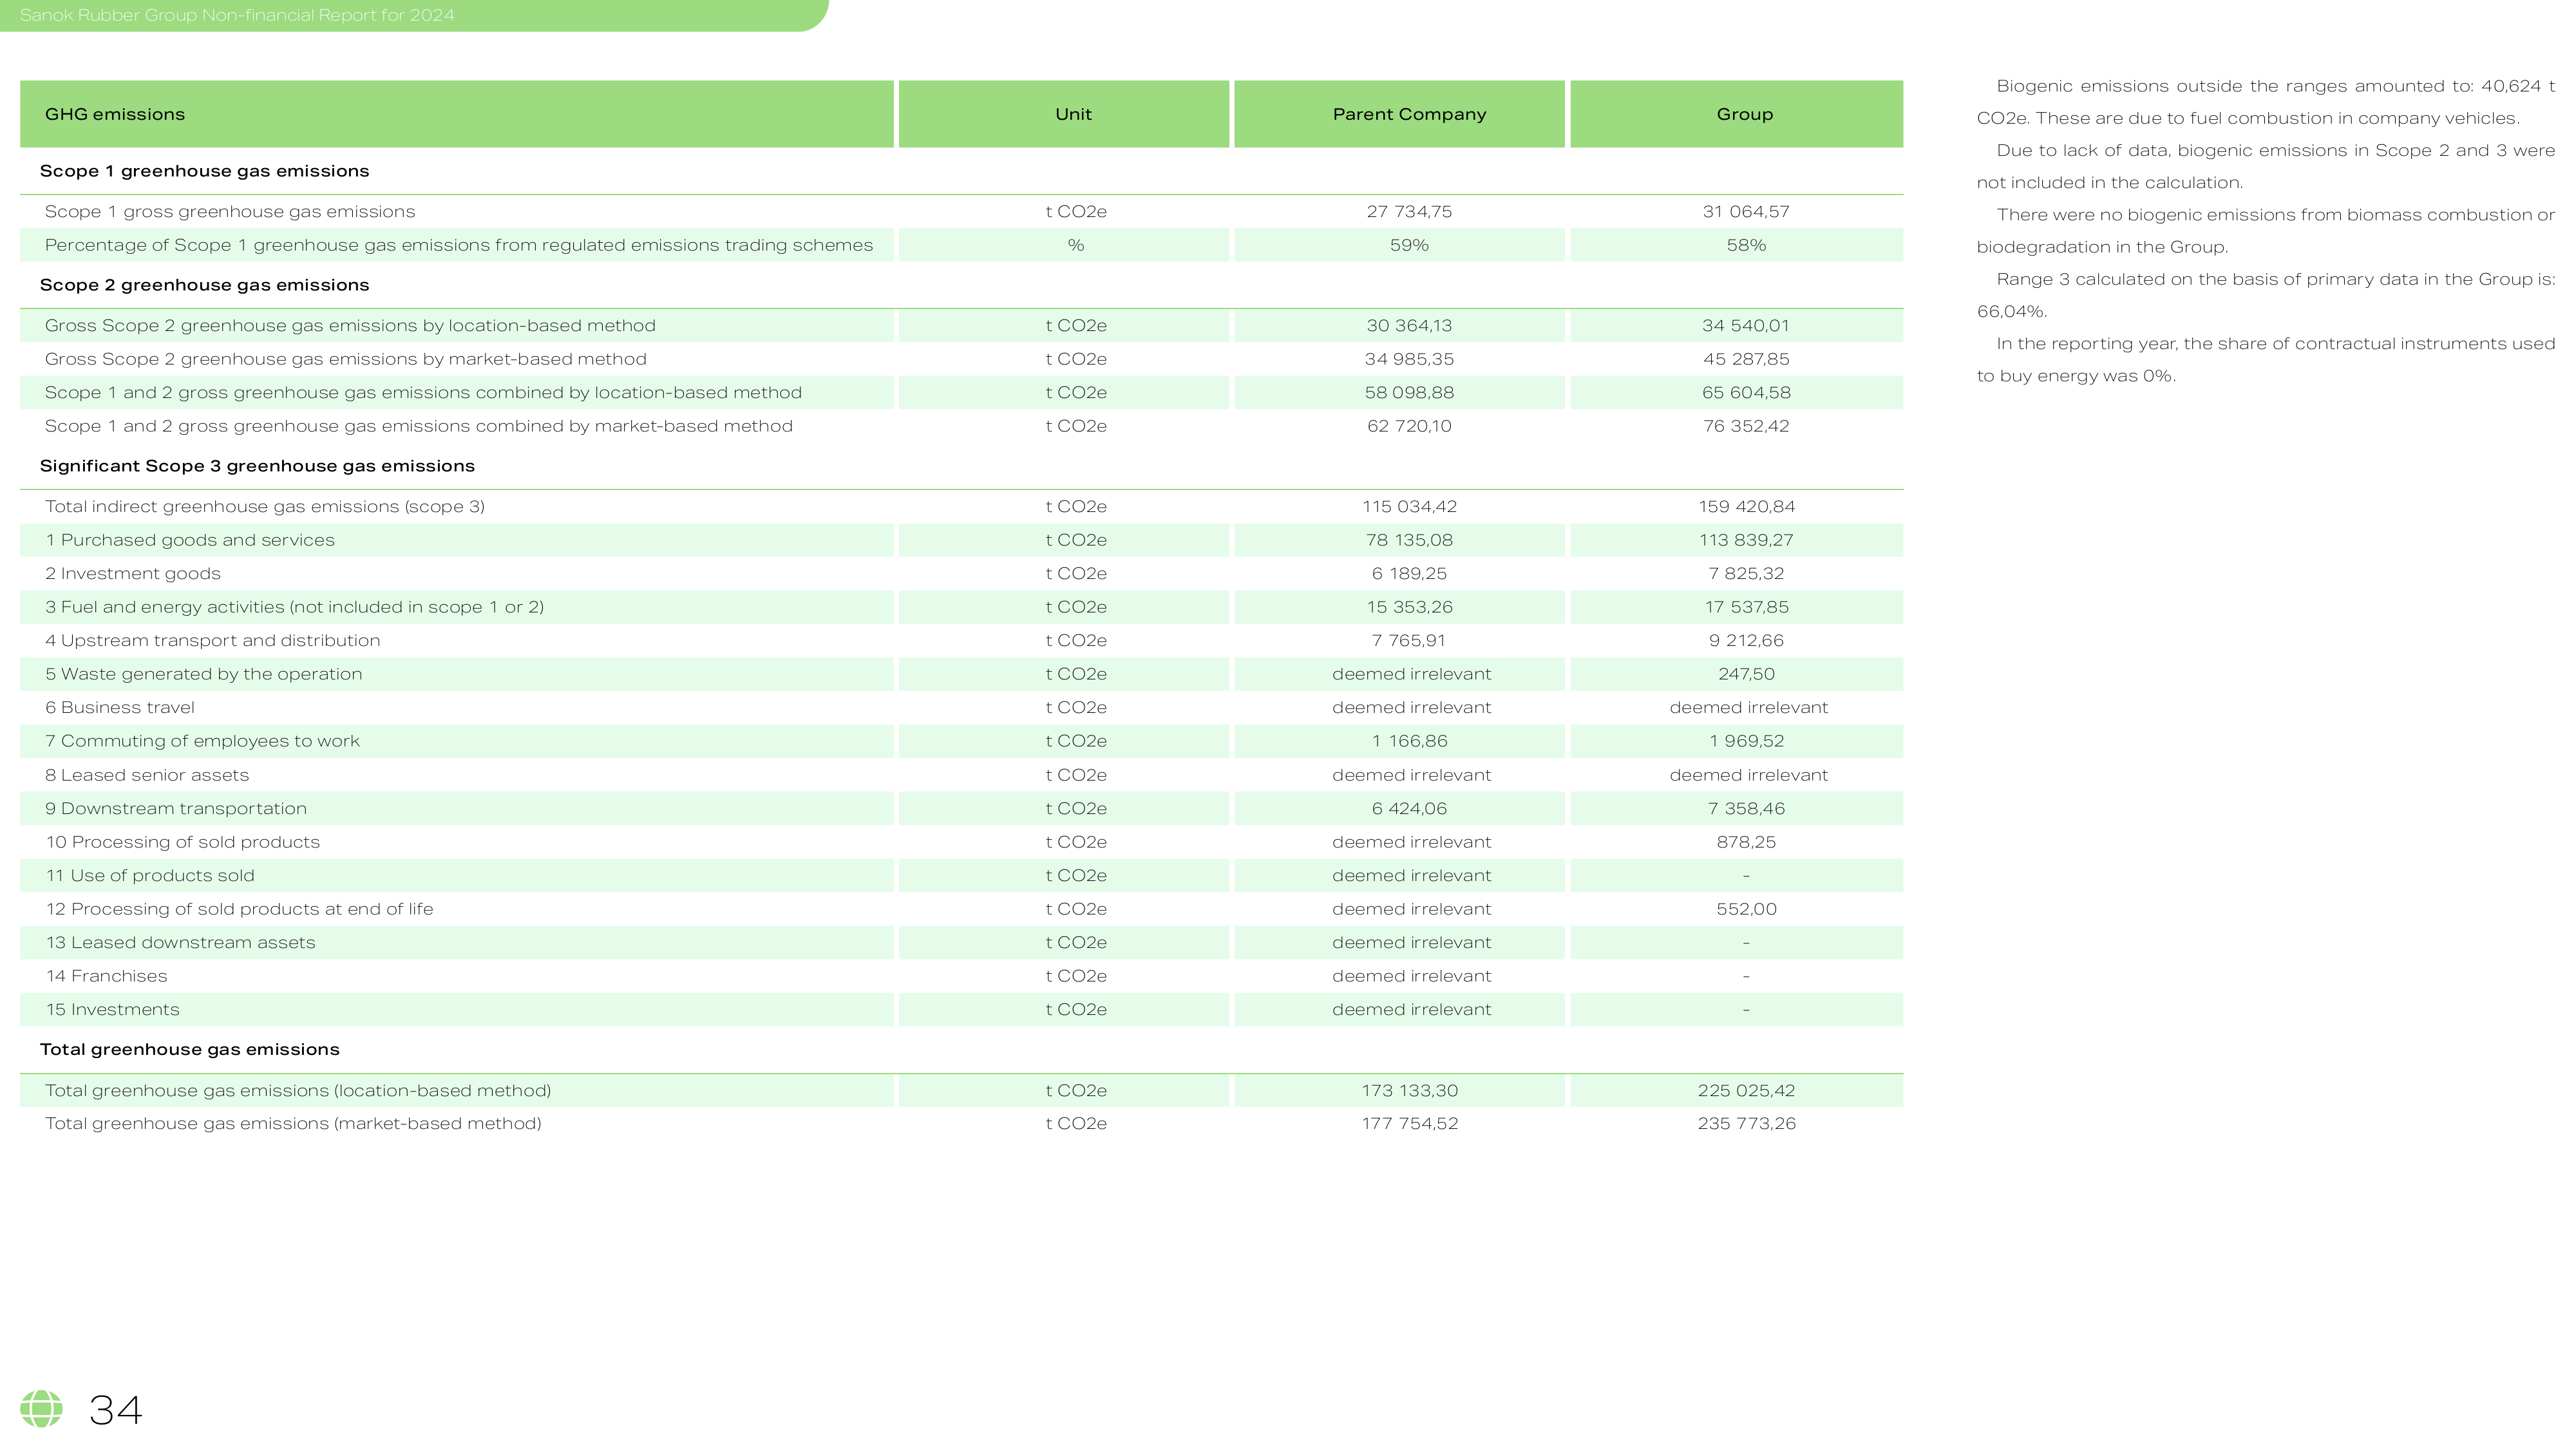The image size is (2576, 1449).
Task: Select the value 173 133,30
Action: 1410,1091
